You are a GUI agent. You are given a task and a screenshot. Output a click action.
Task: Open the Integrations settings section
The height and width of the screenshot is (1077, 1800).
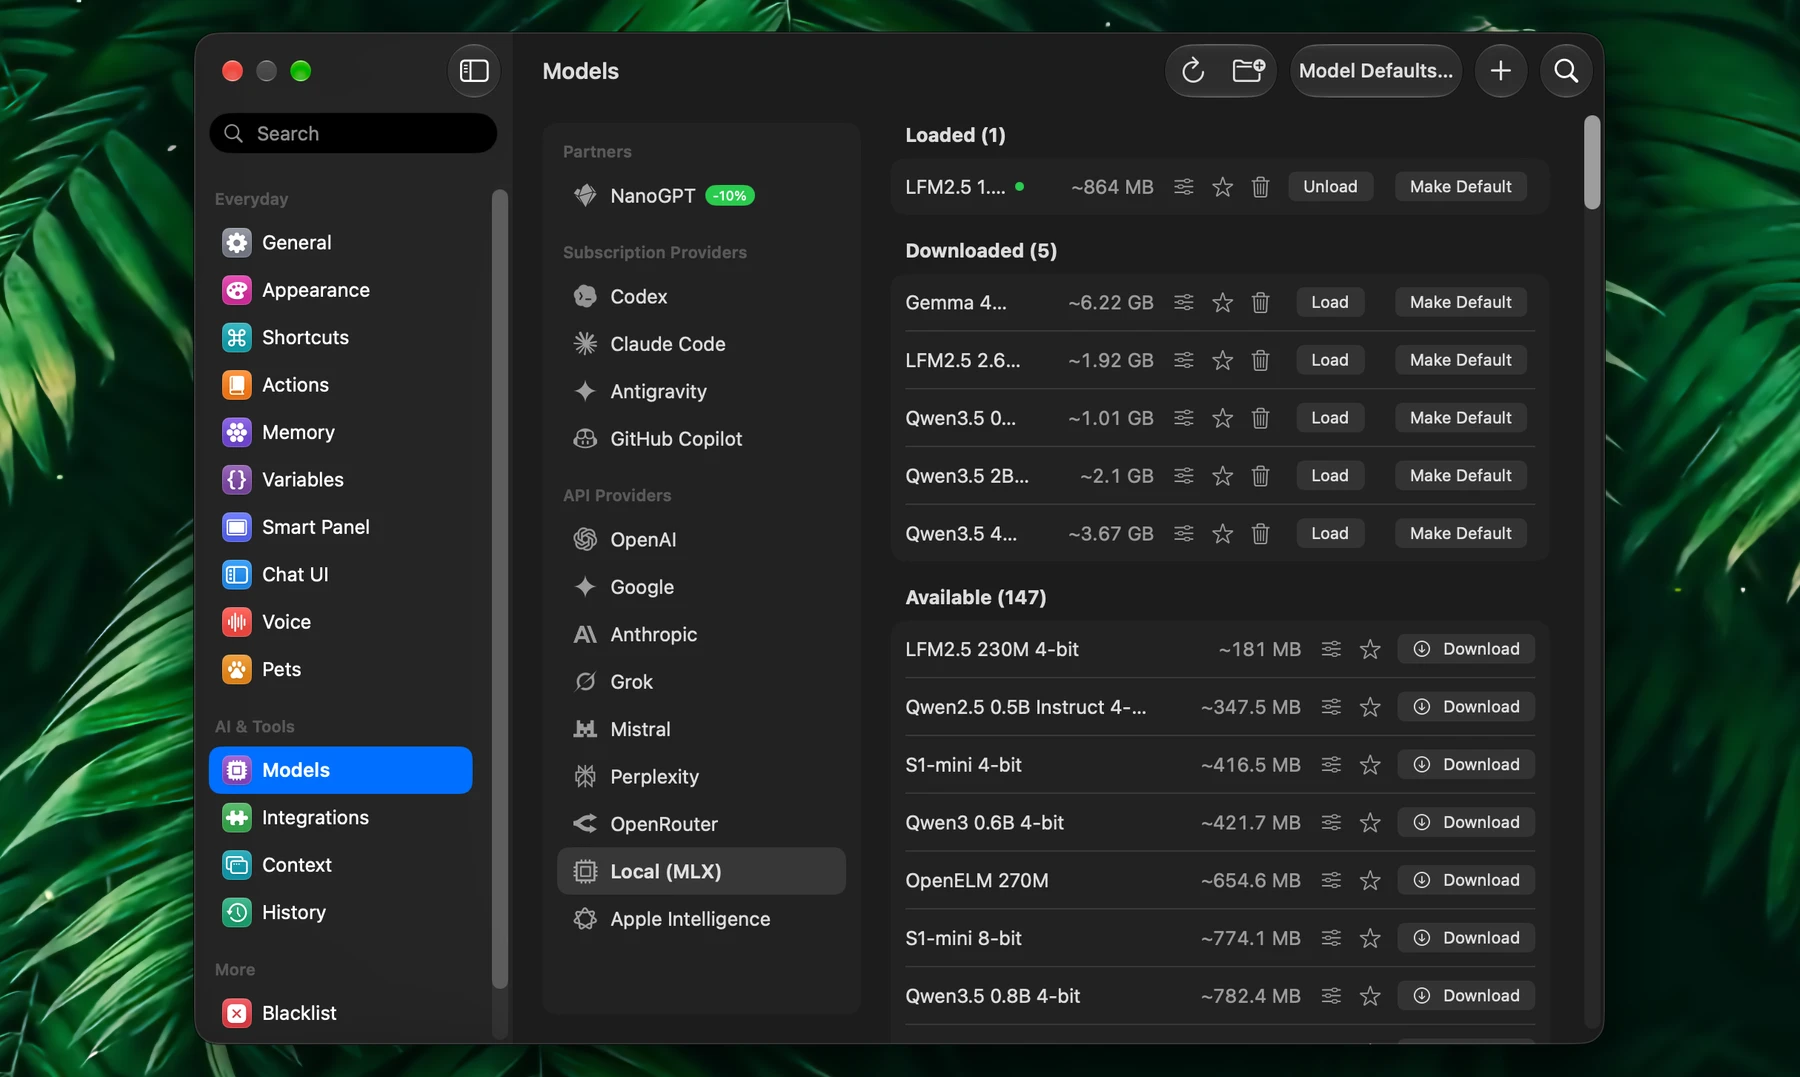[340, 818]
